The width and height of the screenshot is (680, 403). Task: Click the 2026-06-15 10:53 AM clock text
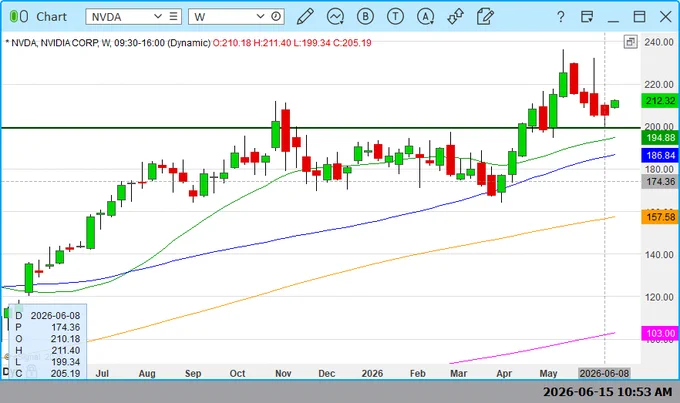(608, 392)
